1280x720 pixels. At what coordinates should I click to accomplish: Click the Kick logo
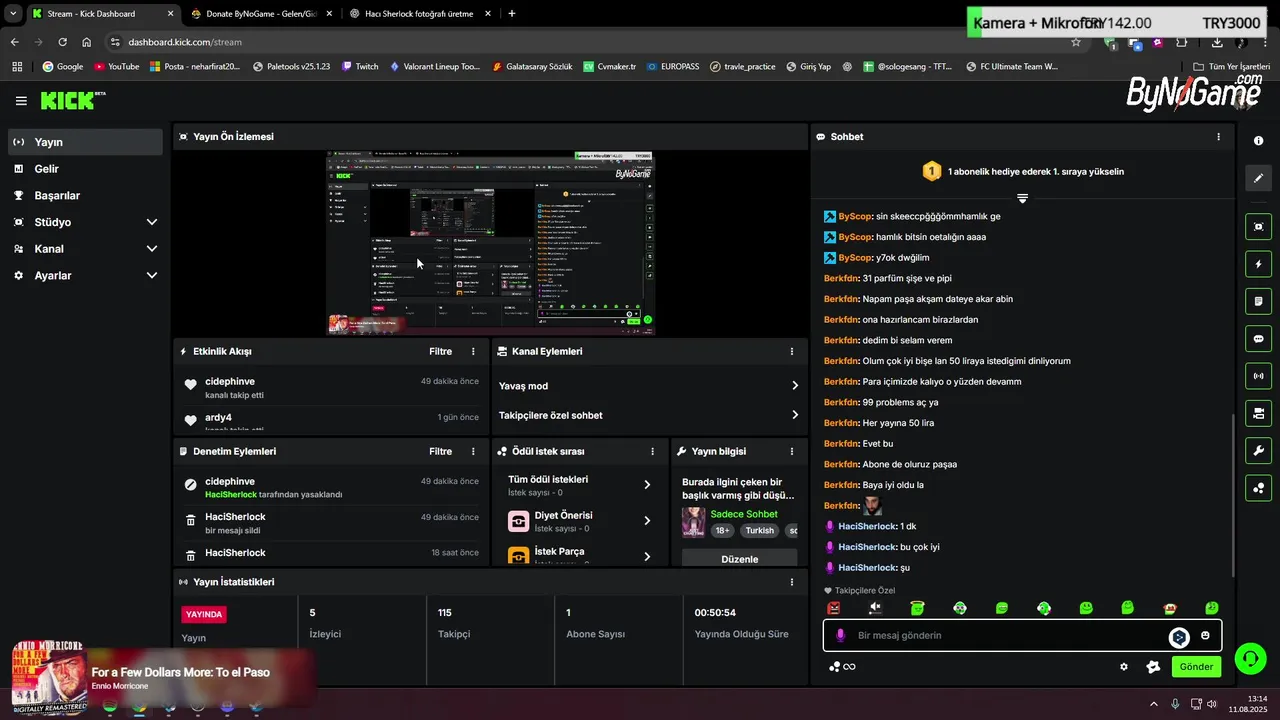coord(72,100)
